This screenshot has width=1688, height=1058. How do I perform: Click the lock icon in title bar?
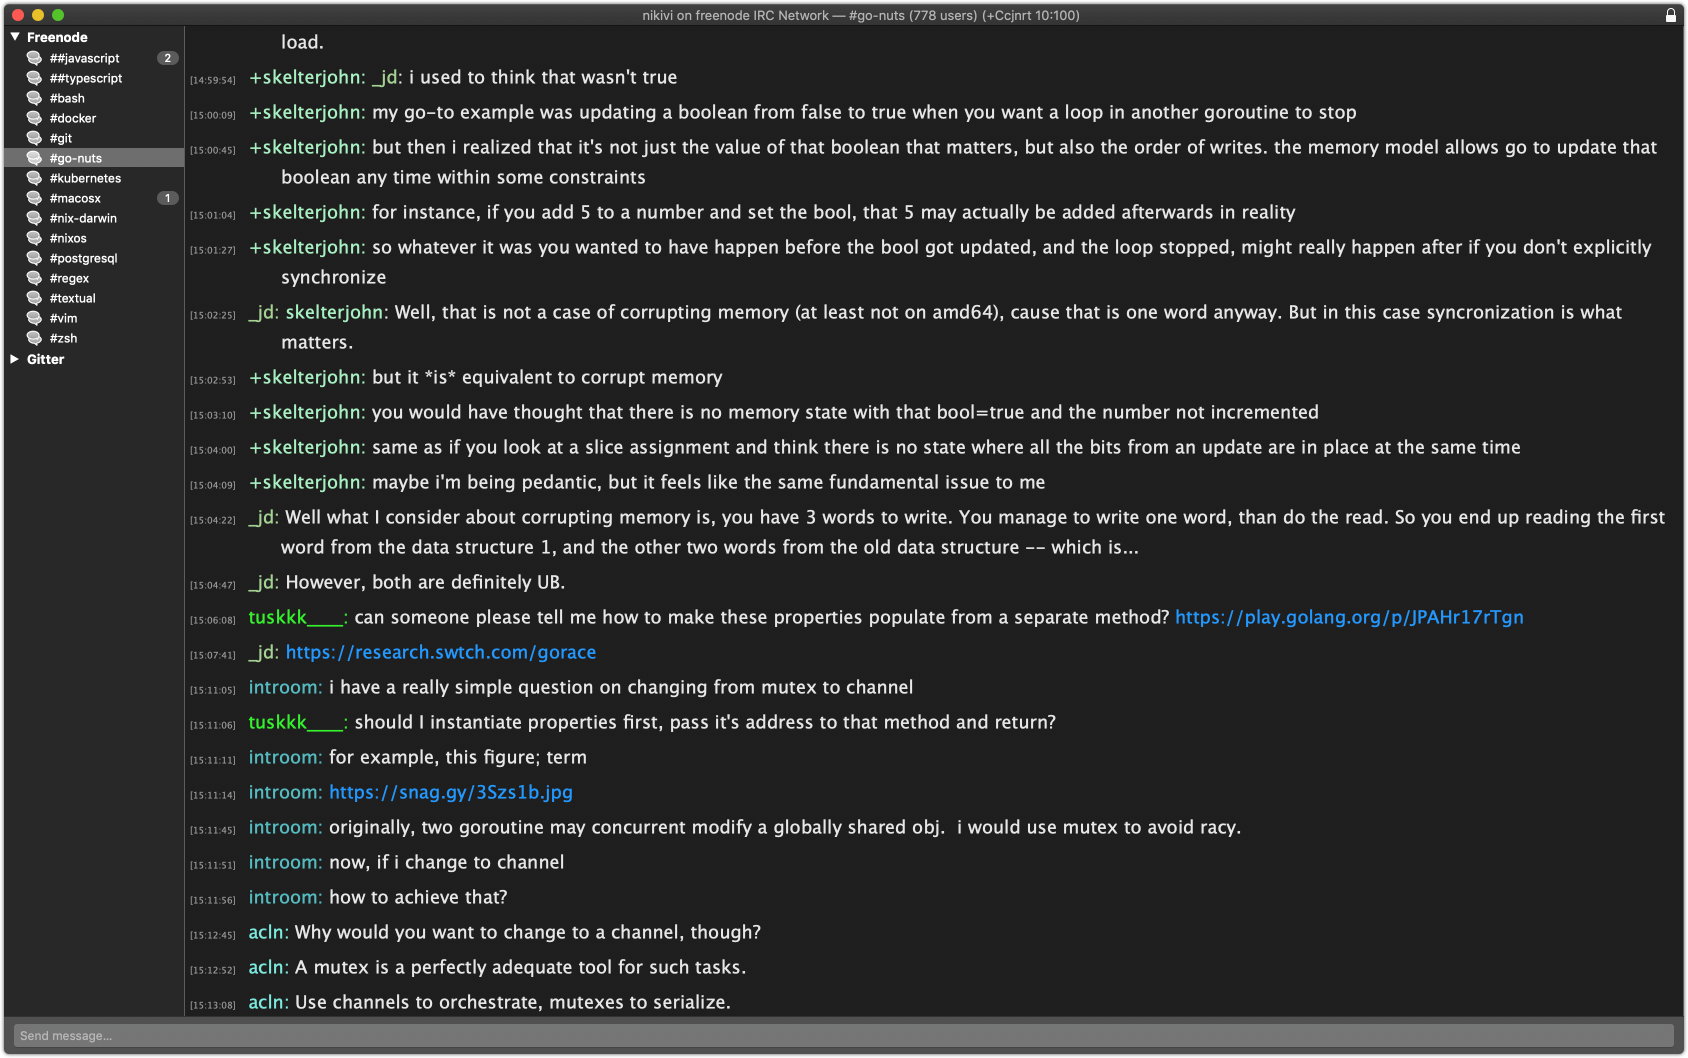(x=1670, y=15)
